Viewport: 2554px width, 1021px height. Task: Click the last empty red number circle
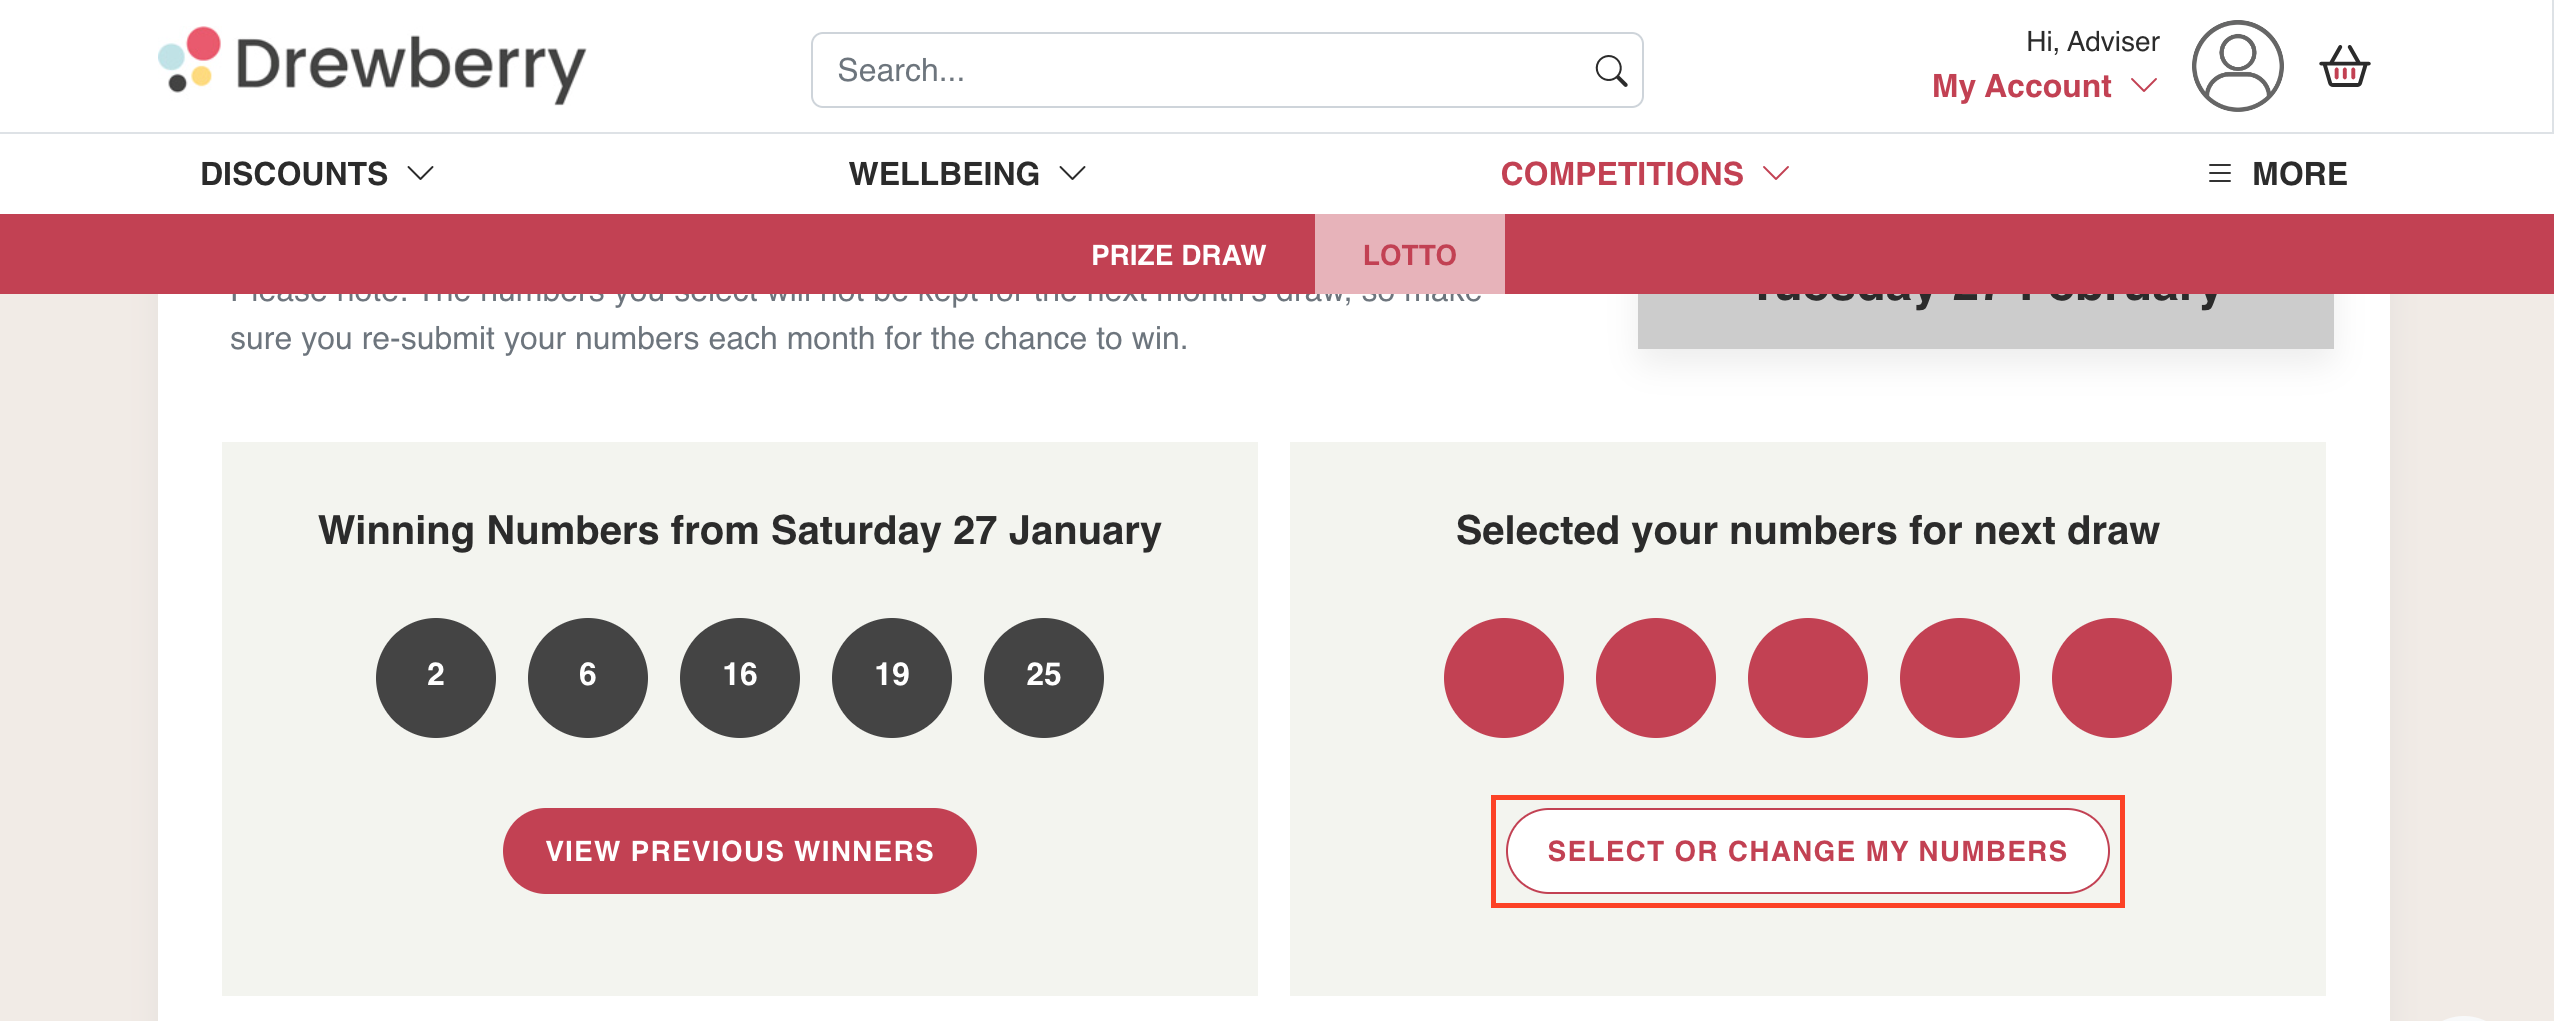pyautogui.click(x=2111, y=677)
